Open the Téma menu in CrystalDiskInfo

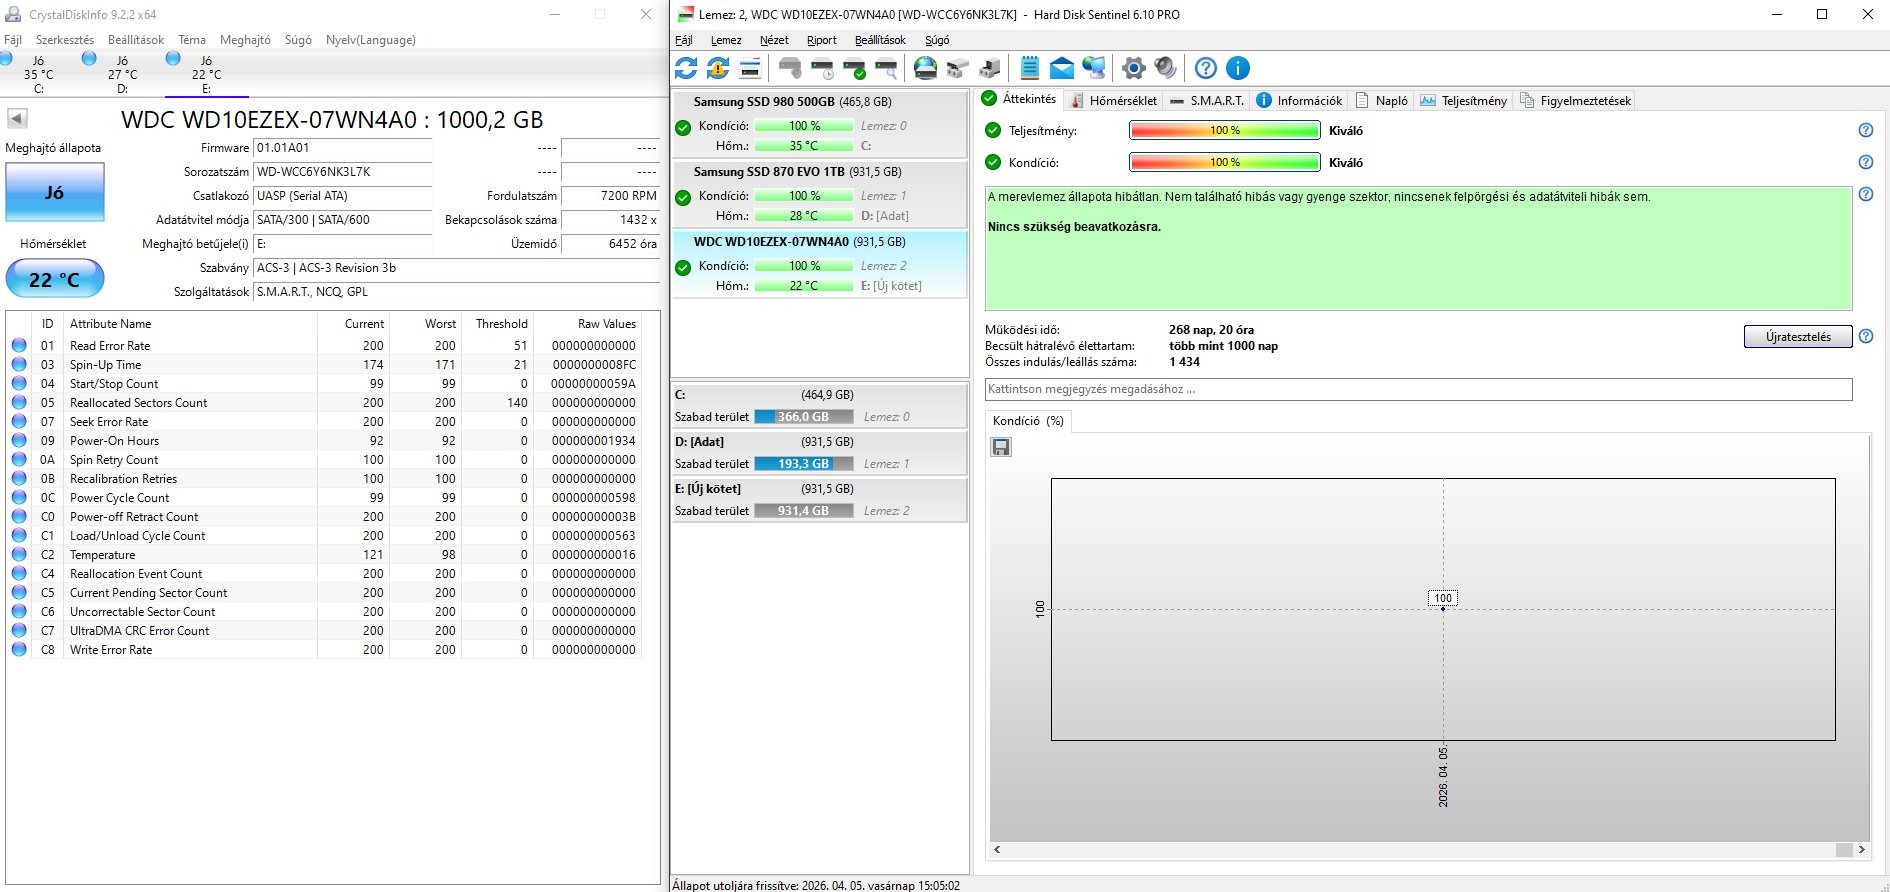coord(192,40)
